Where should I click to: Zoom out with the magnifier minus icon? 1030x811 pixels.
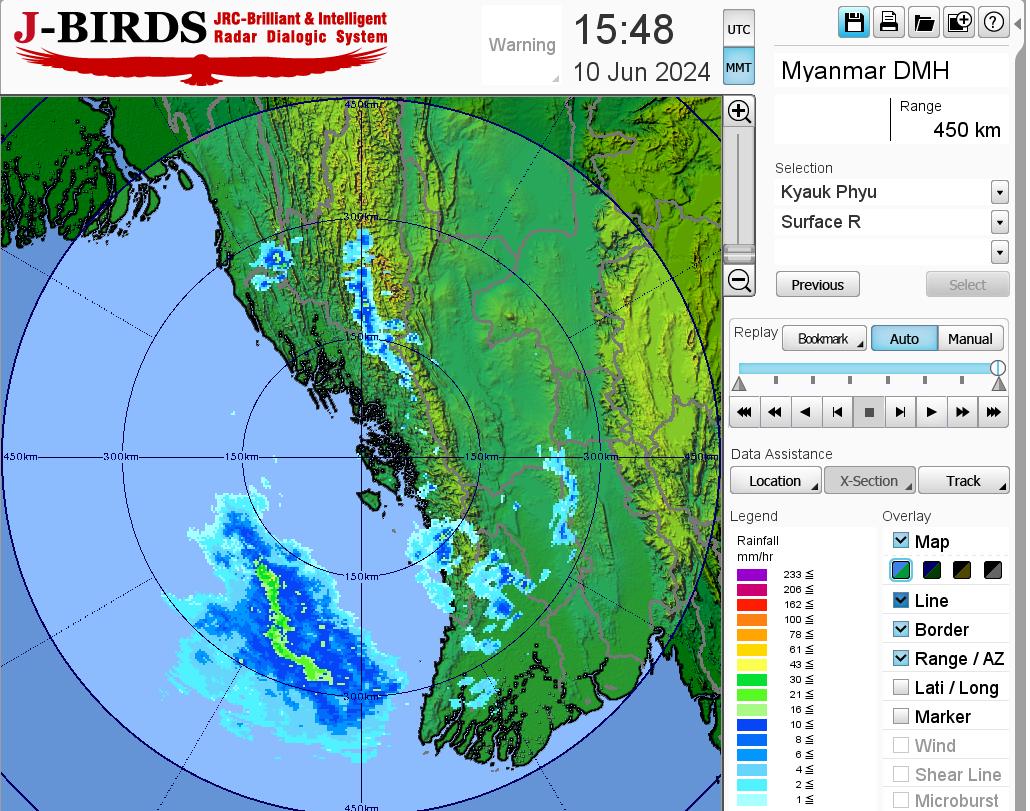(739, 280)
